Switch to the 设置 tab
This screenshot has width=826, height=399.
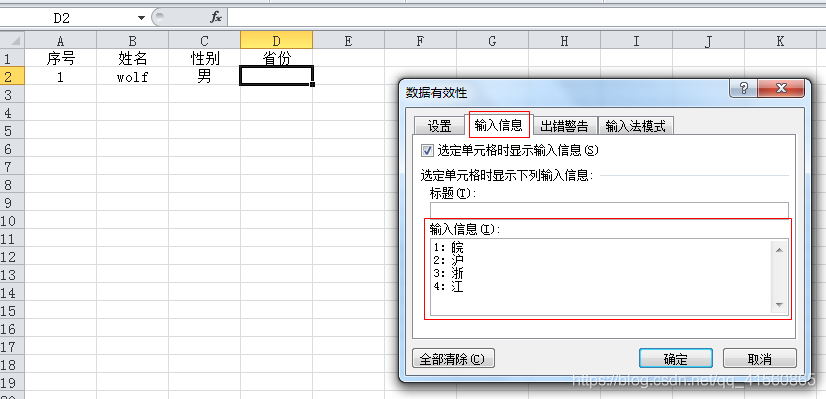tap(440, 125)
